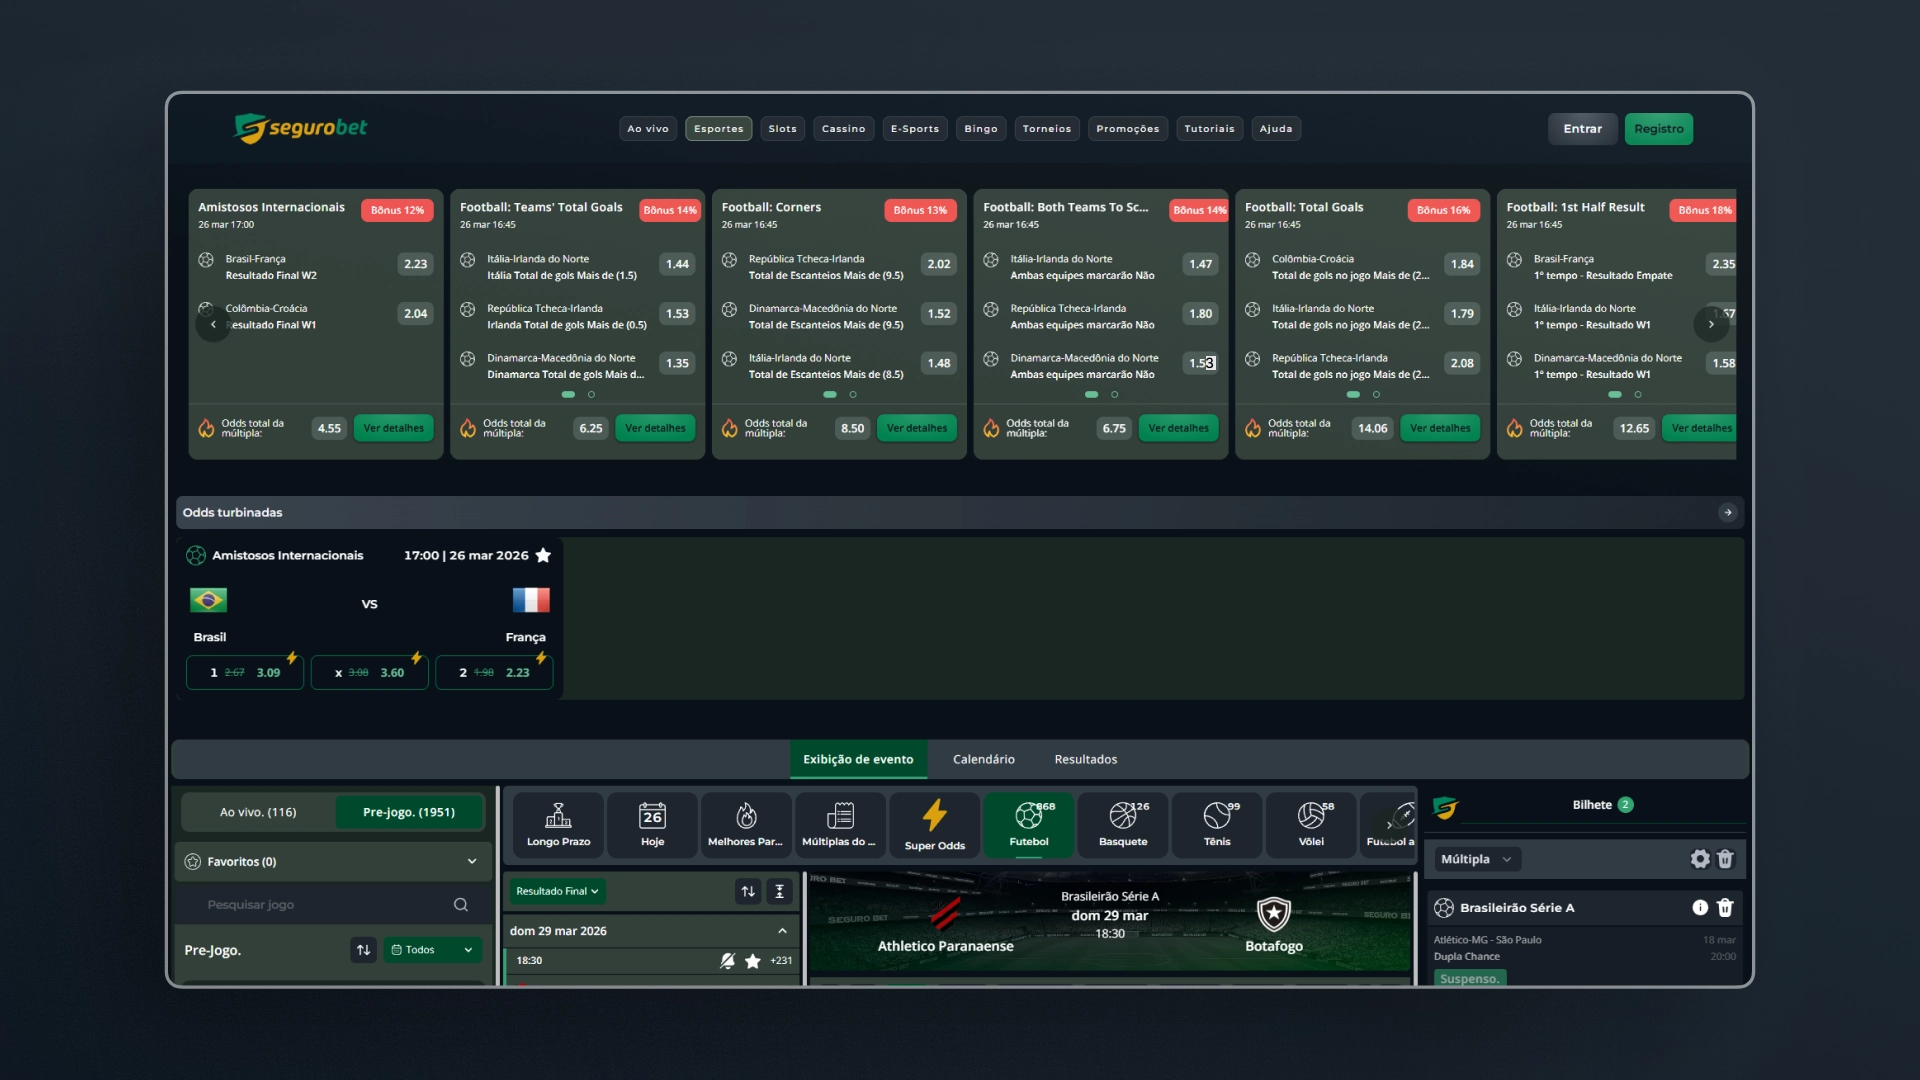Switch to Ao vivo (116) mode
Viewport: 1920px width, 1080px height.
258,812
